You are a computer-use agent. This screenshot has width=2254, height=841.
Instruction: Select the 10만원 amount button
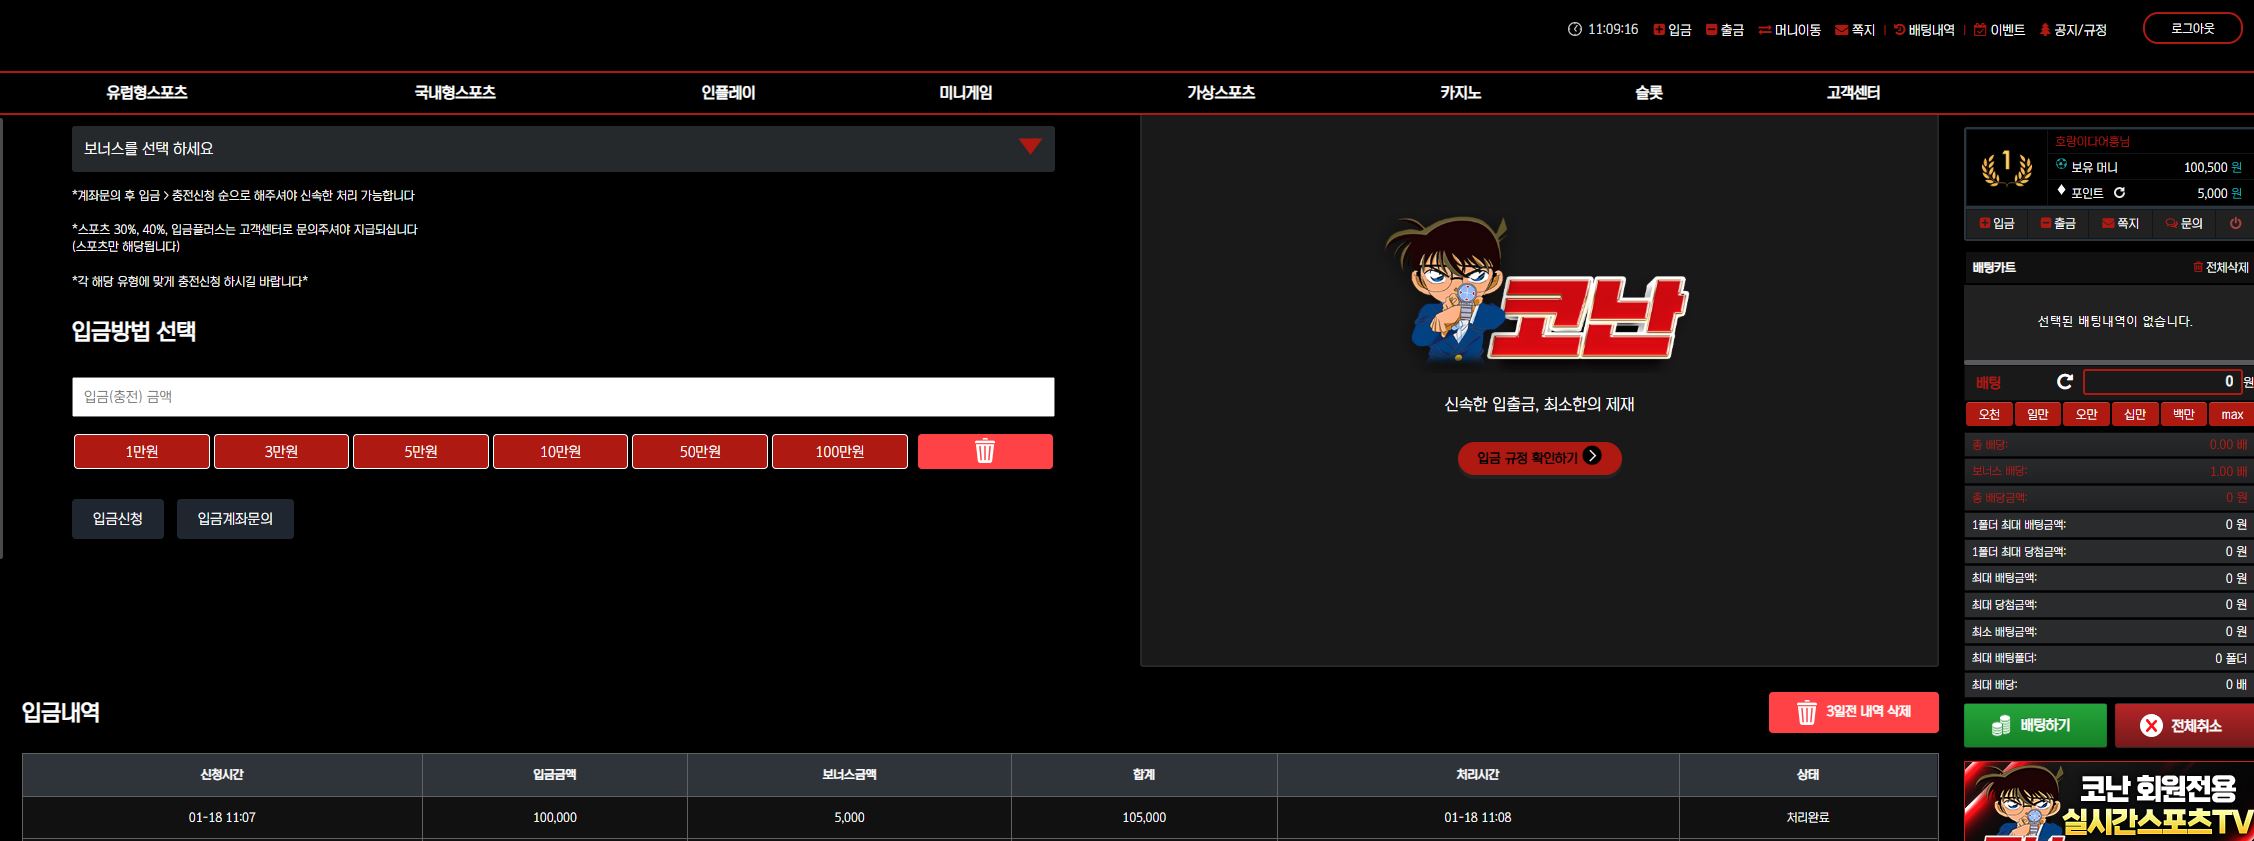560,451
